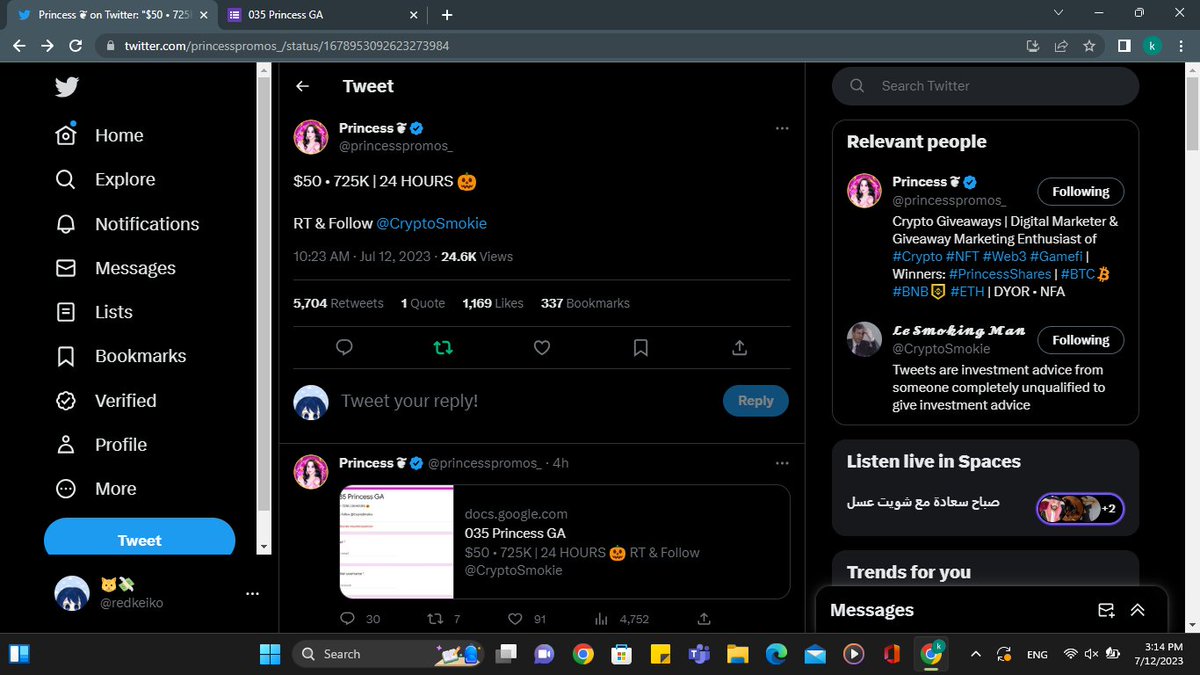The height and width of the screenshot is (675, 1200).
Task: Open a new browser tab
Action: (x=447, y=15)
